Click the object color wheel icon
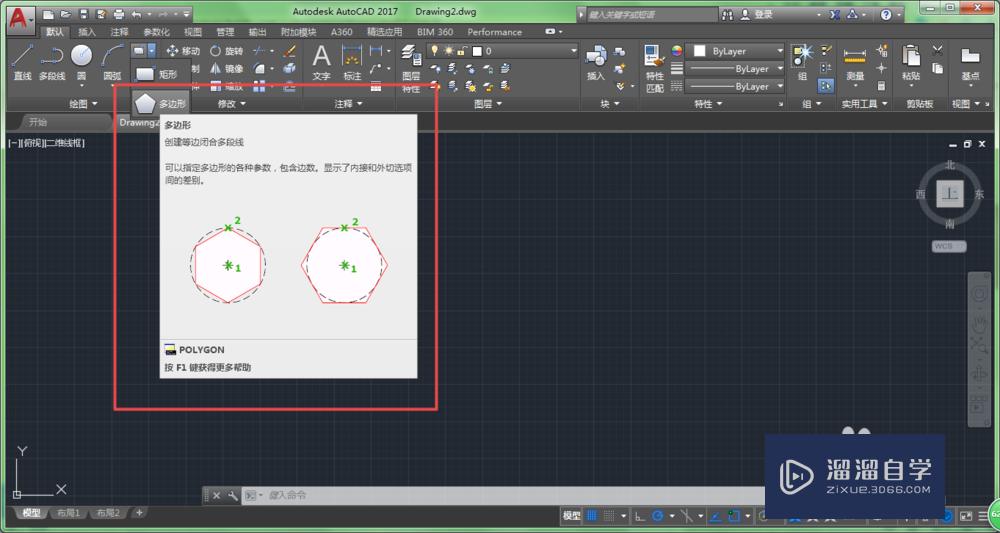 [677, 51]
